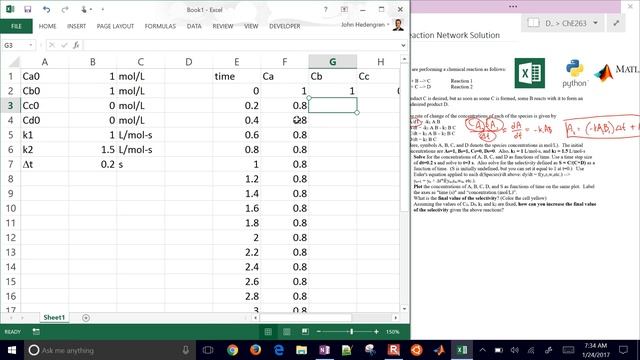
Task: Open Excel Help question mark
Action: coord(325,9)
